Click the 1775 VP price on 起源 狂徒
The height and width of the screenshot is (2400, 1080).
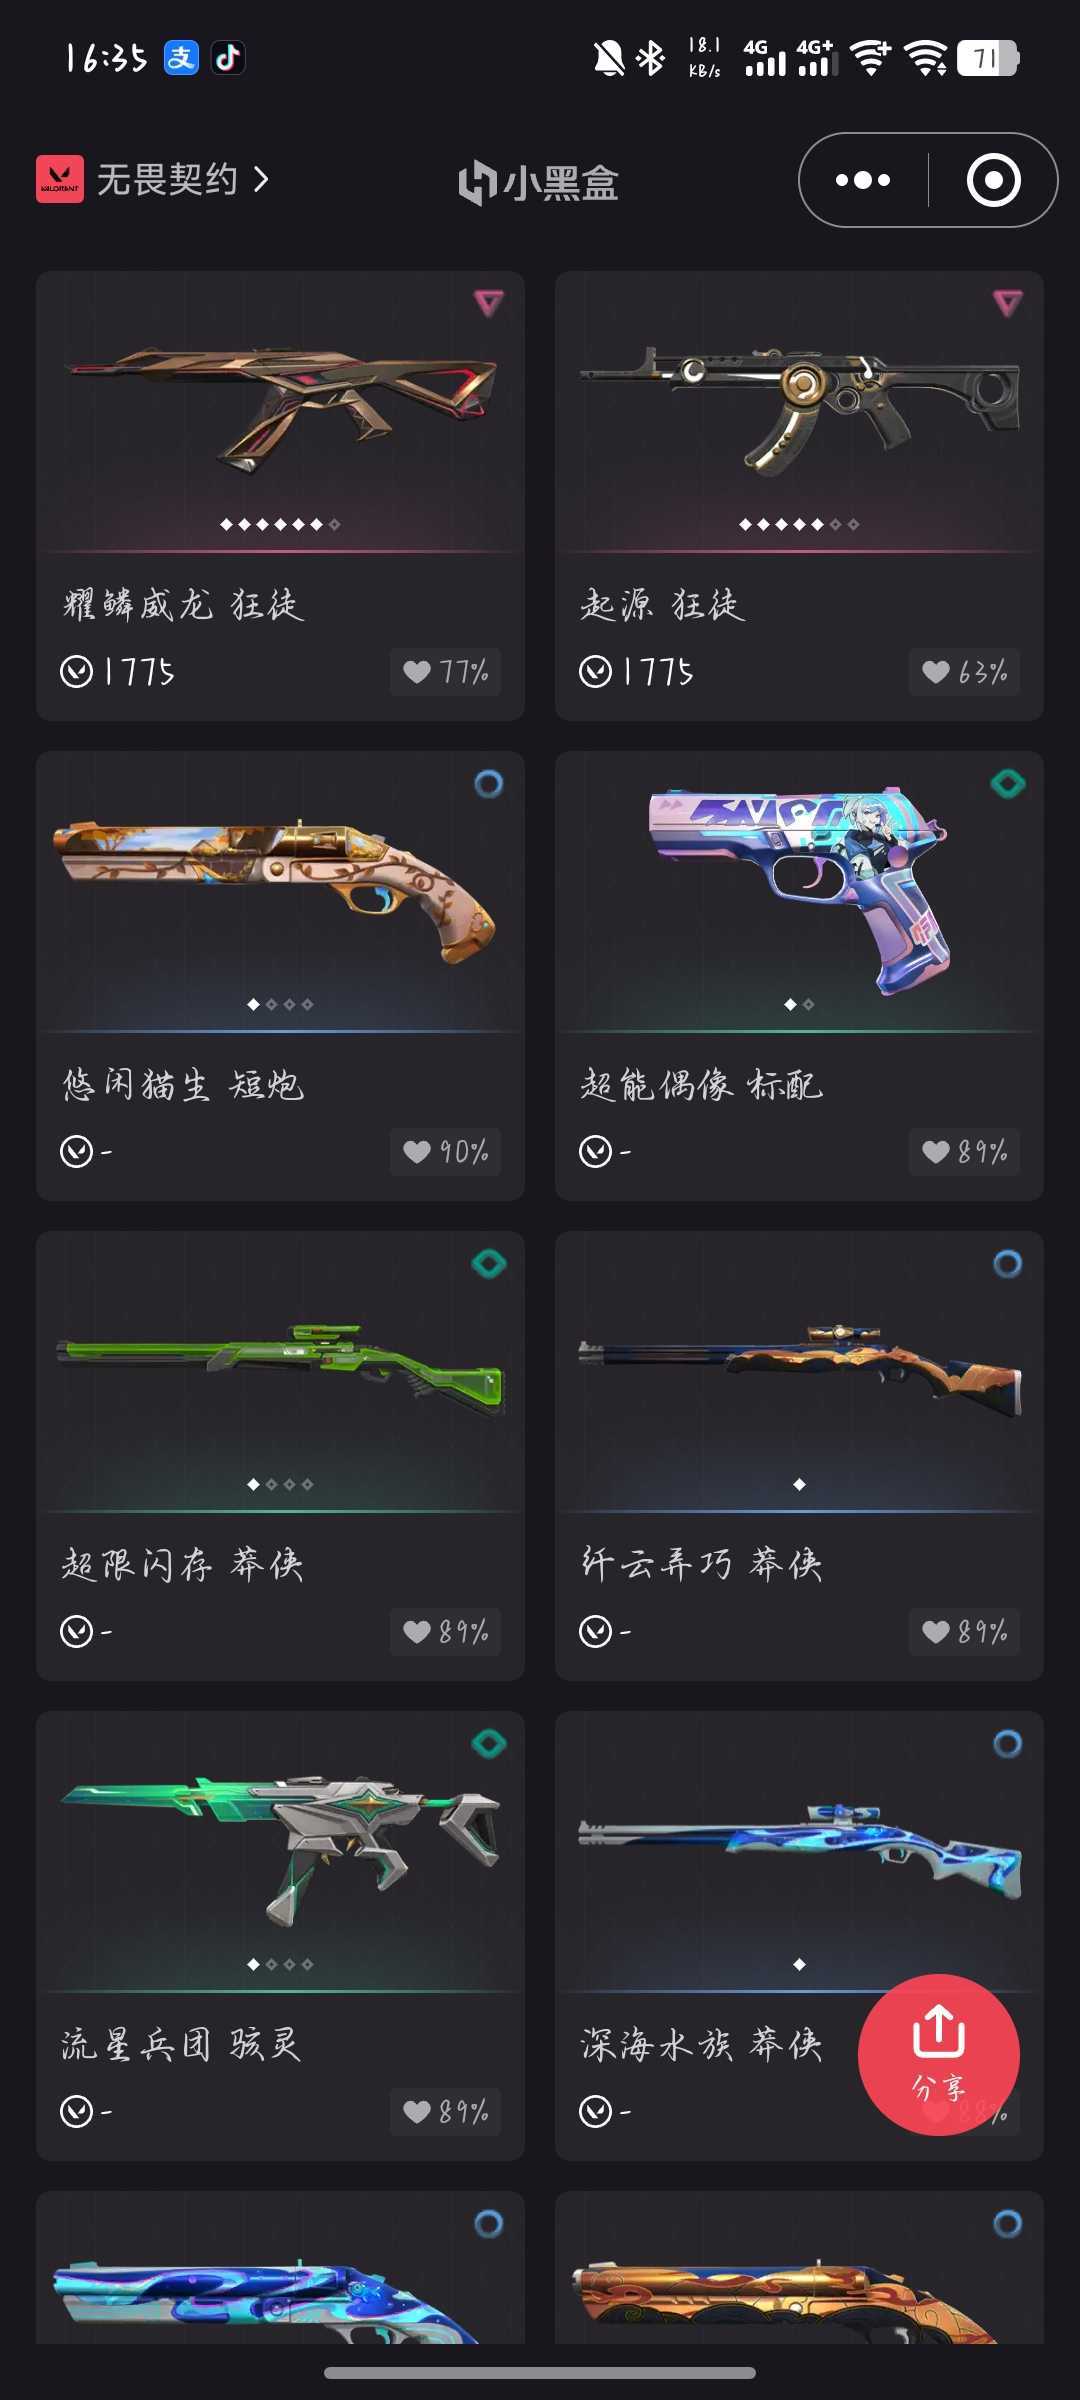pyautogui.click(x=636, y=672)
